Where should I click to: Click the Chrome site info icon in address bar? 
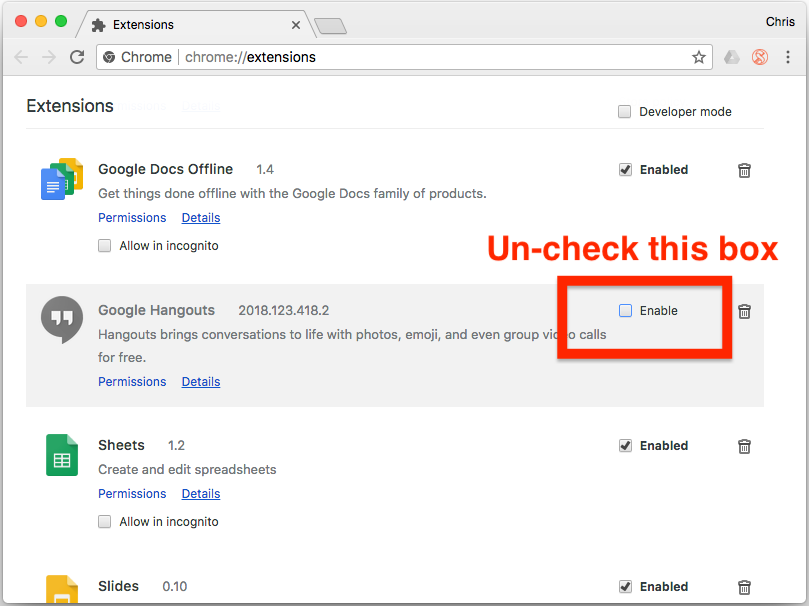tap(109, 57)
